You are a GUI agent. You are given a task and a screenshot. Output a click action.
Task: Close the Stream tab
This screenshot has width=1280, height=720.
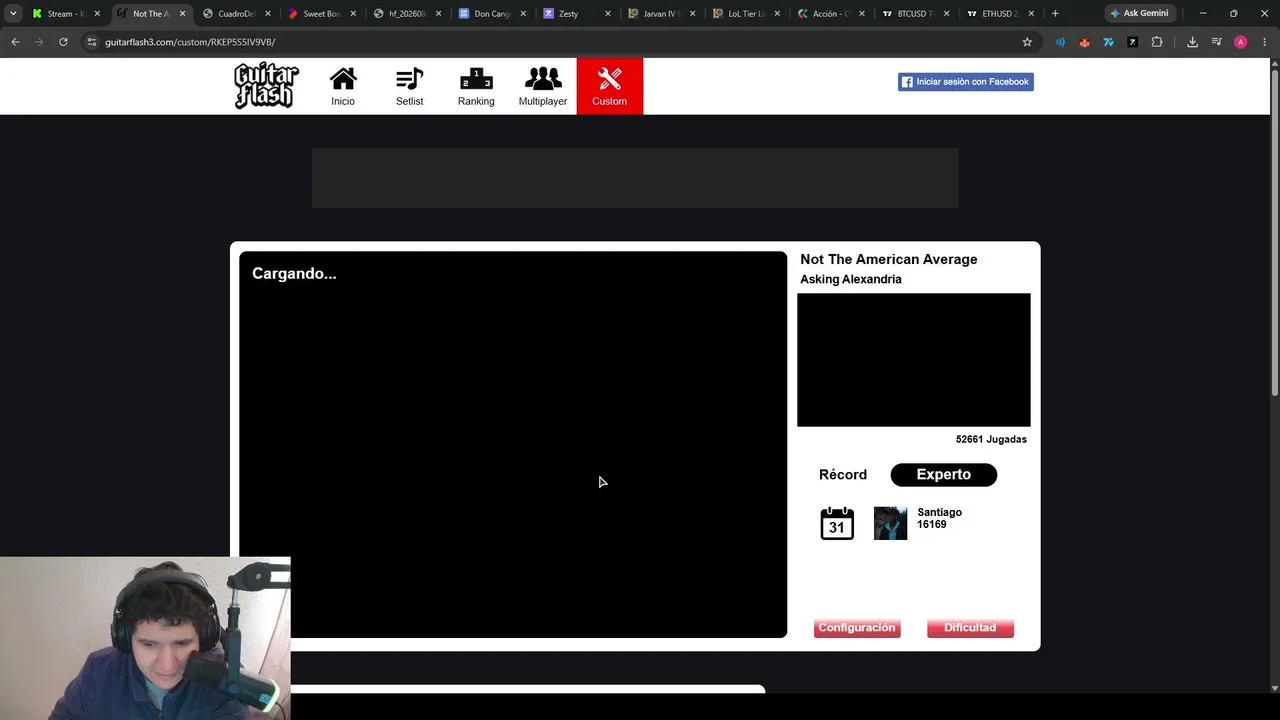97,14
